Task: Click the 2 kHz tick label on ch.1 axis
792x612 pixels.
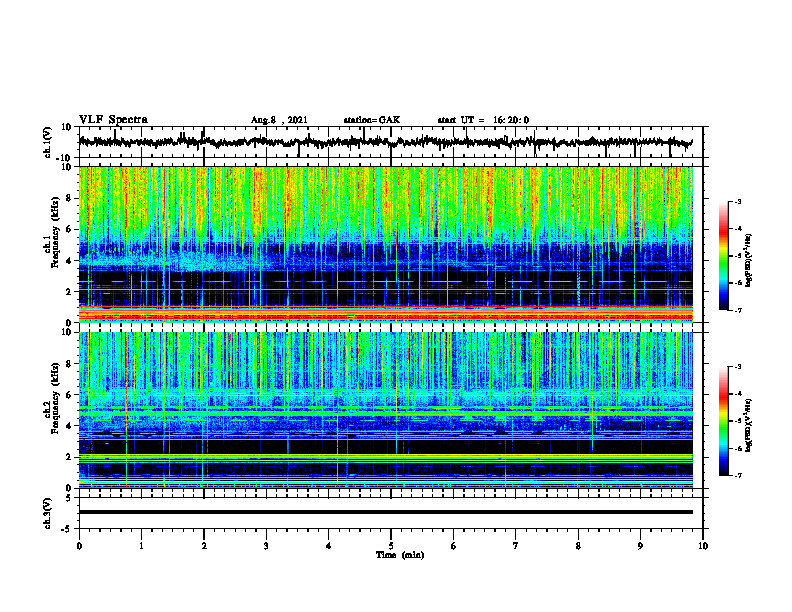Action: pyautogui.click(x=70, y=292)
